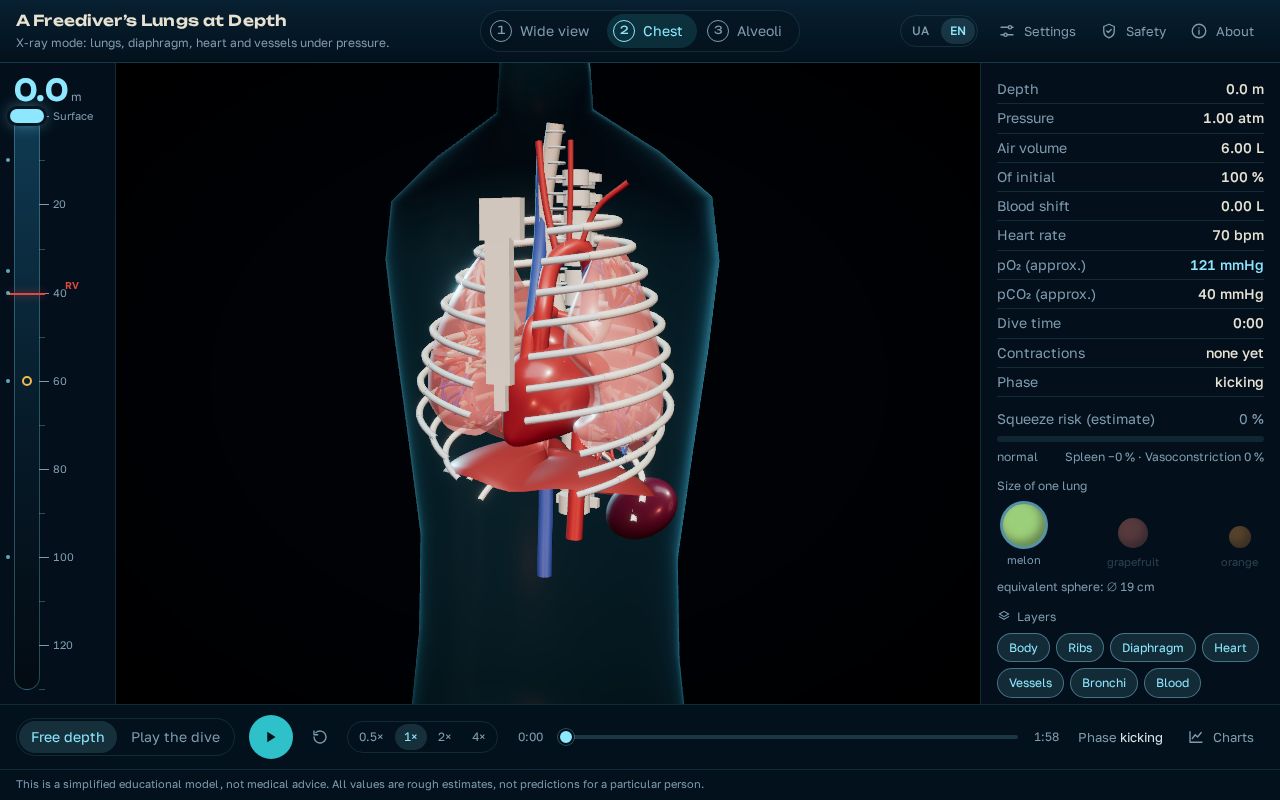This screenshot has width=1280, height=800.
Task: Switch language to UA
Action: click(x=921, y=31)
